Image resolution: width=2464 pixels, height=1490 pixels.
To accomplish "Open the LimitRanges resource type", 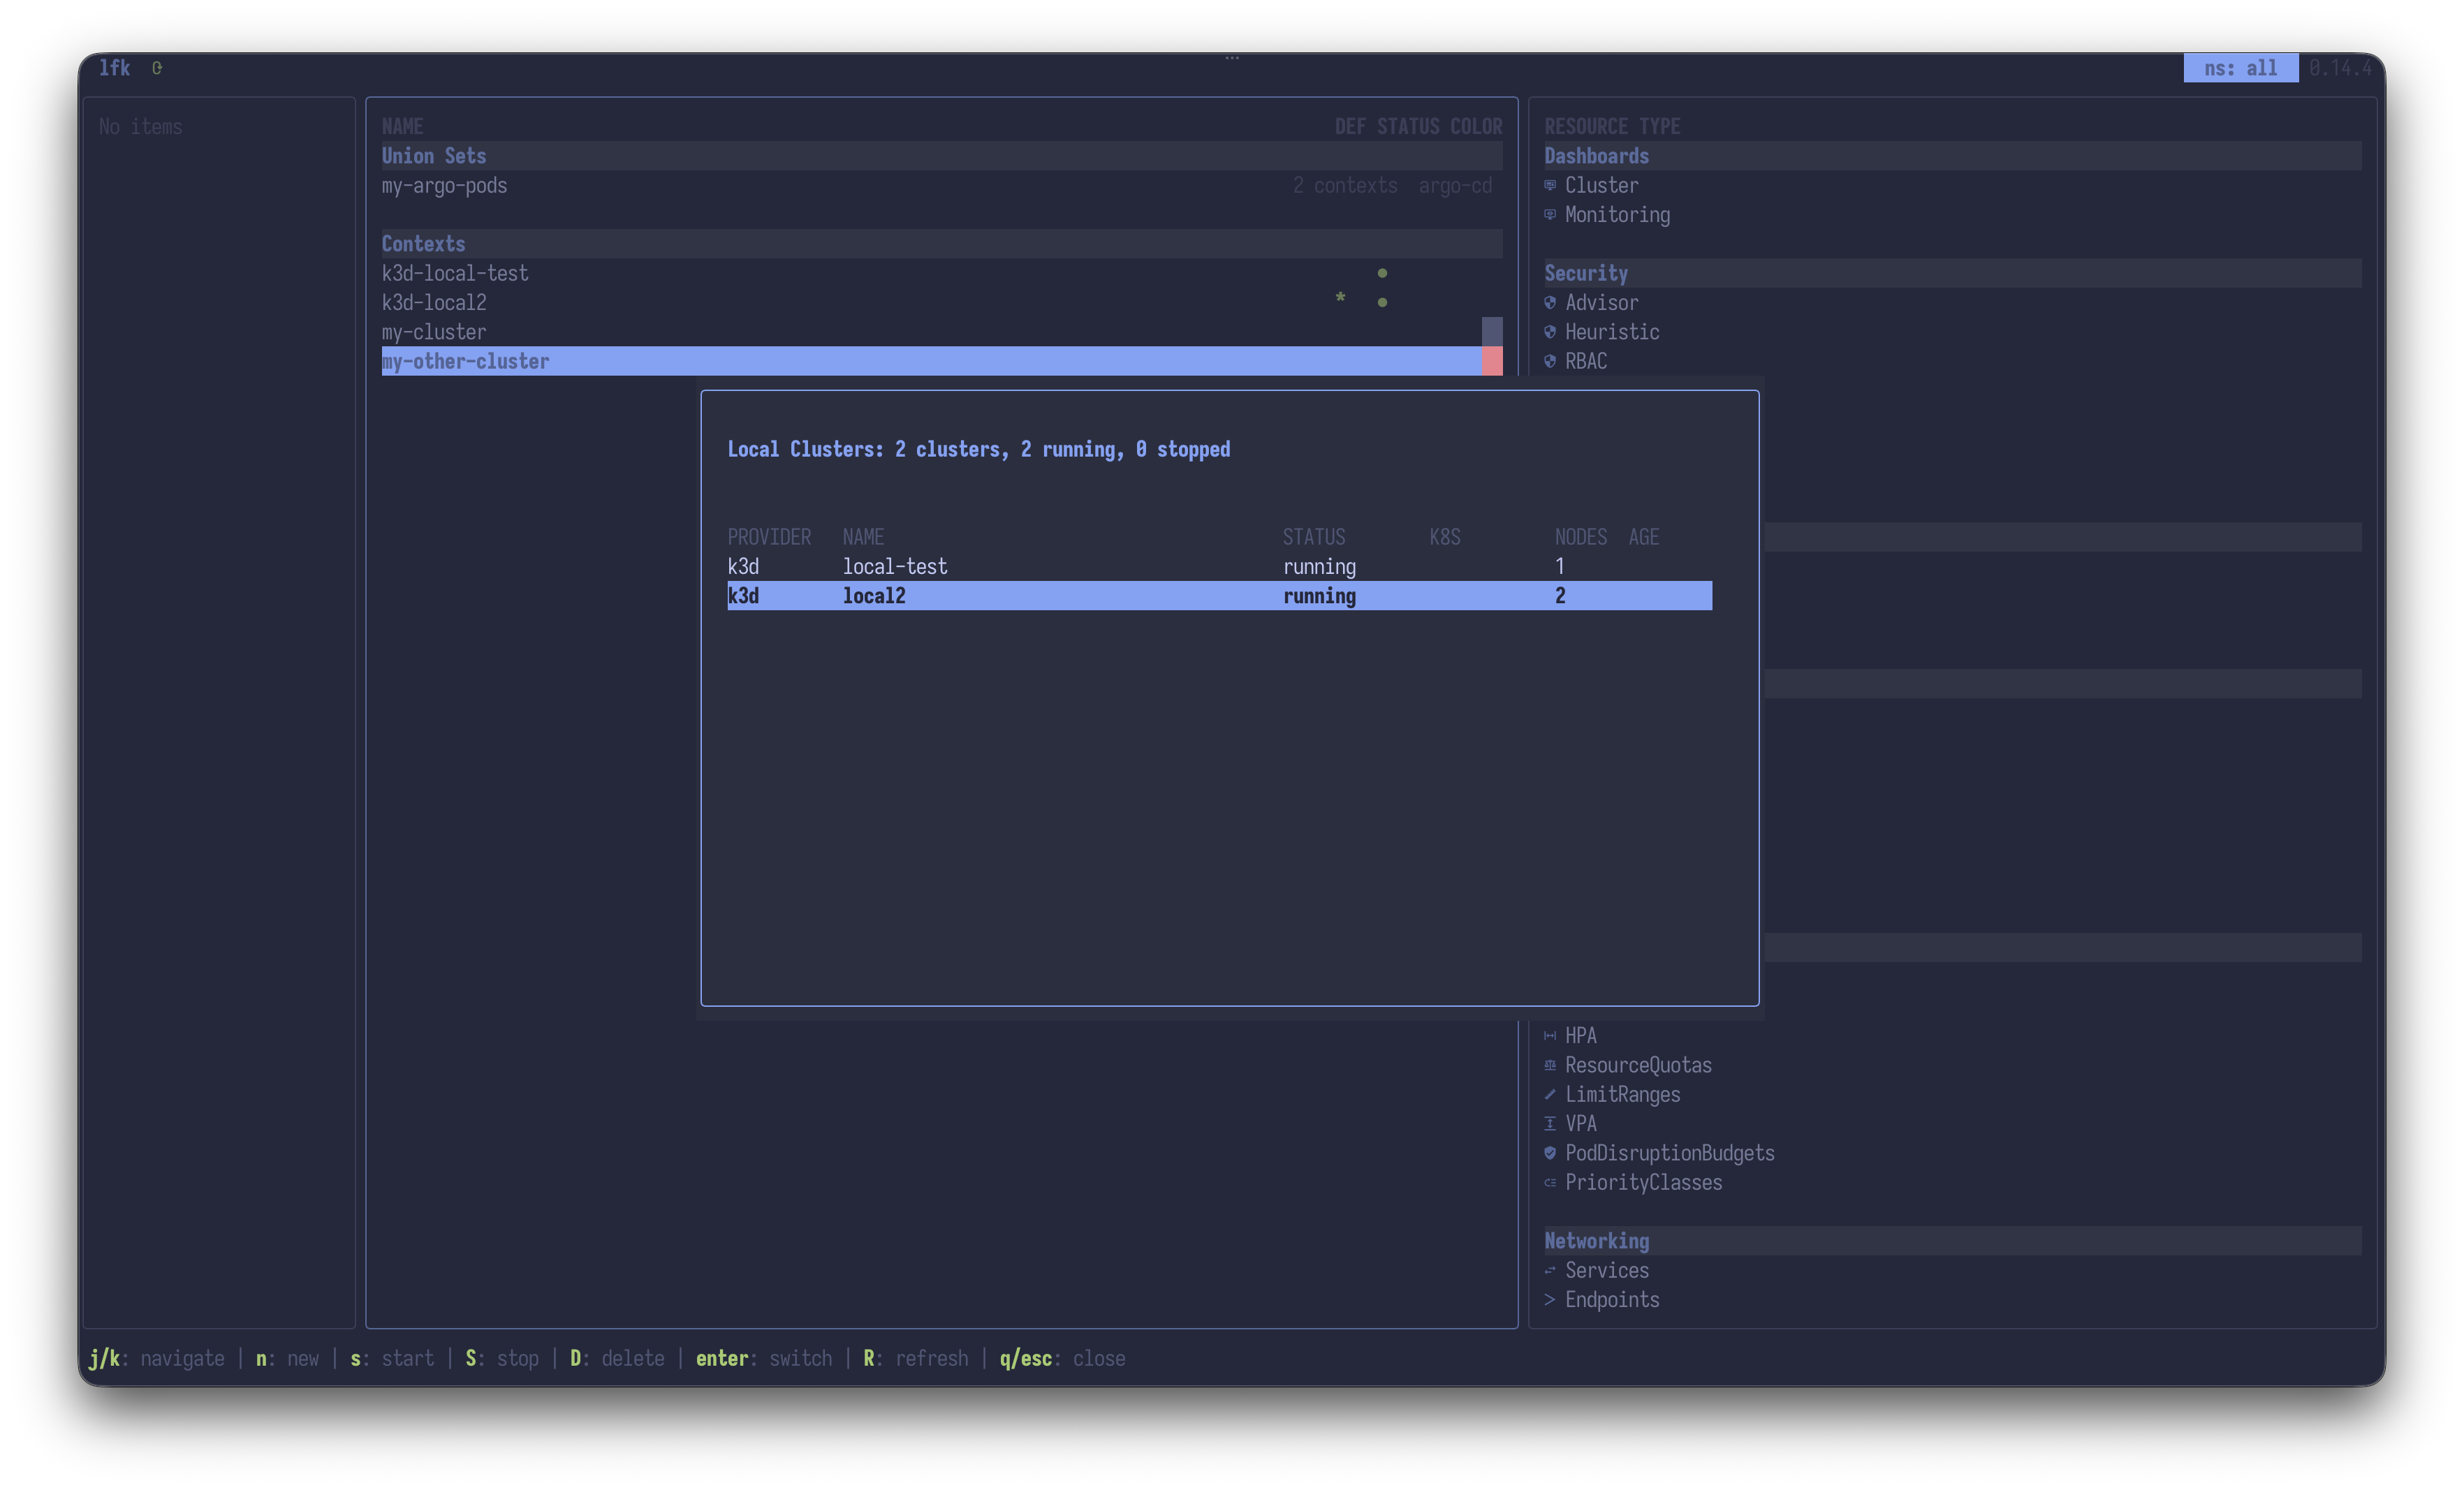I will tap(1622, 1094).
